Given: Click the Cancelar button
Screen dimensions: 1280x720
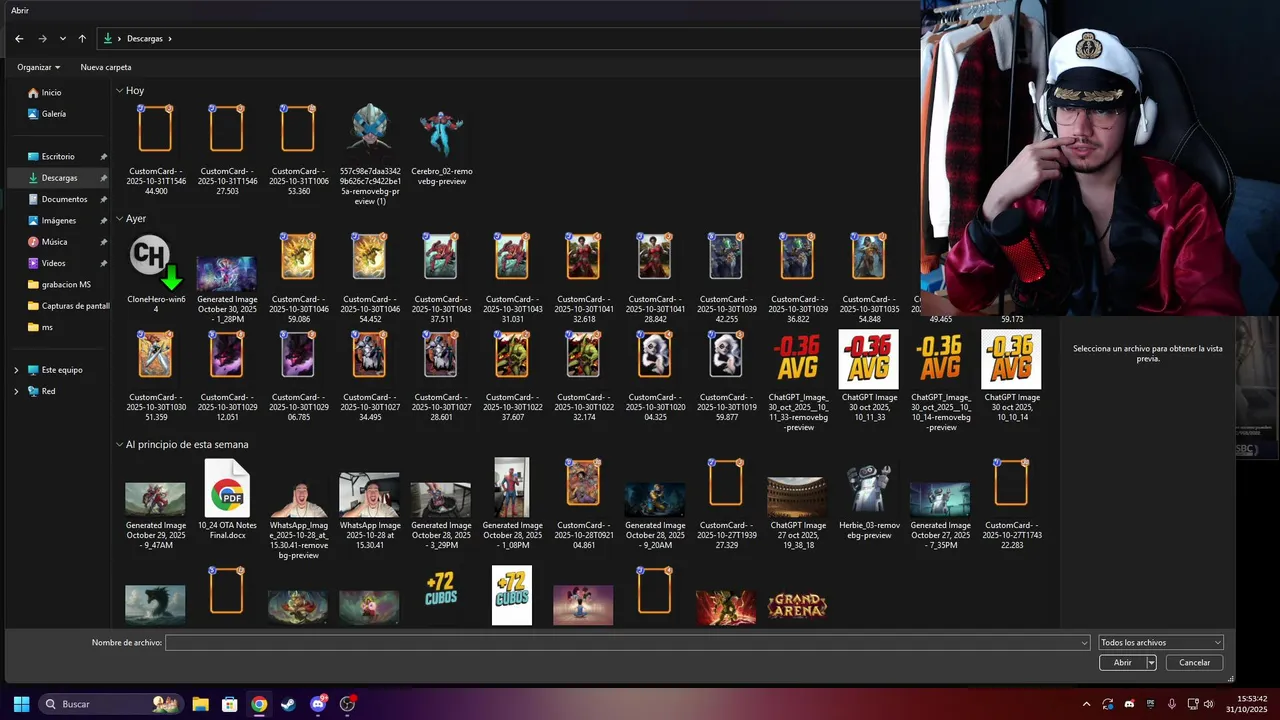Looking at the screenshot, I should [x=1194, y=662].
